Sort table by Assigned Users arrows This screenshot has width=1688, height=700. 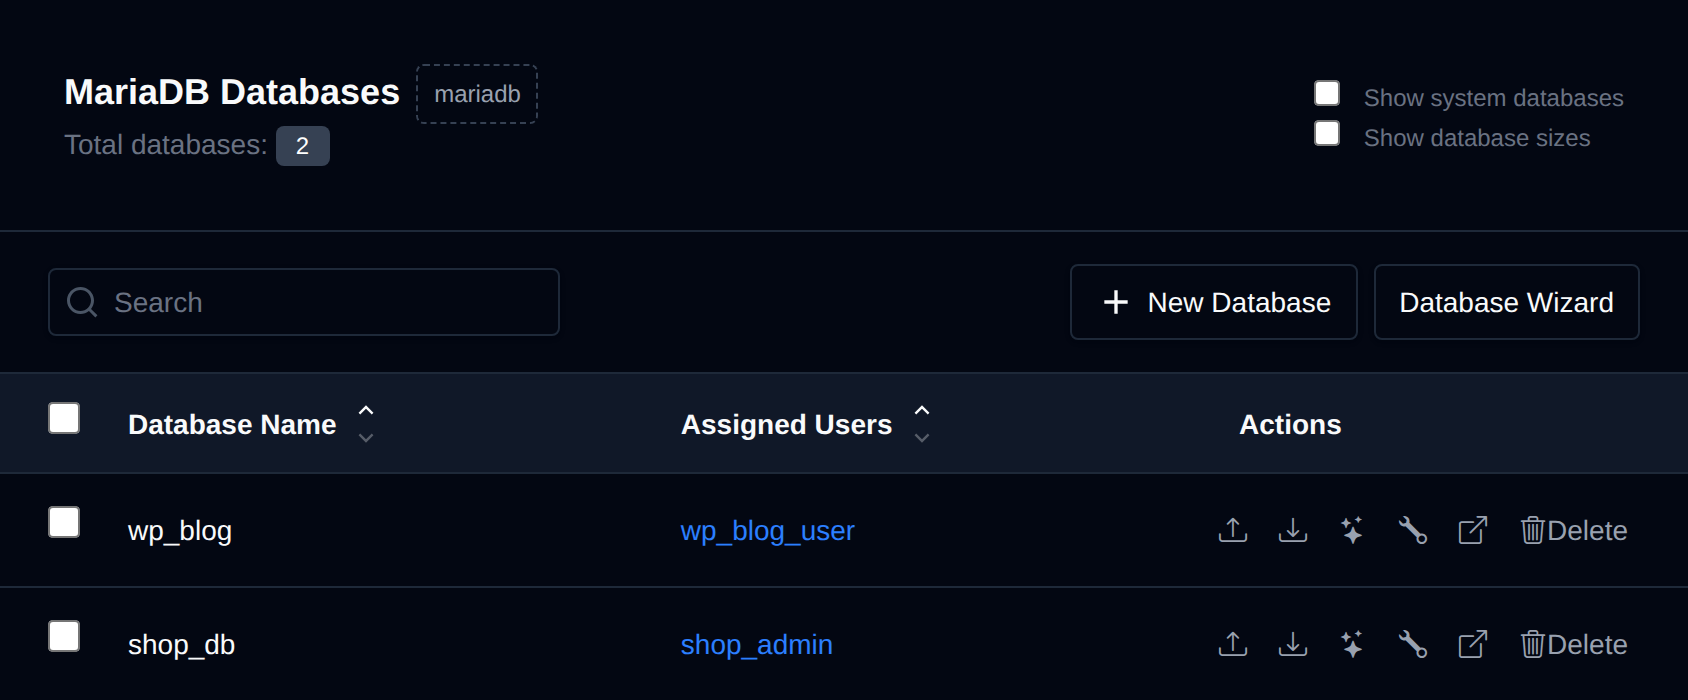click(x=922, y=424)
